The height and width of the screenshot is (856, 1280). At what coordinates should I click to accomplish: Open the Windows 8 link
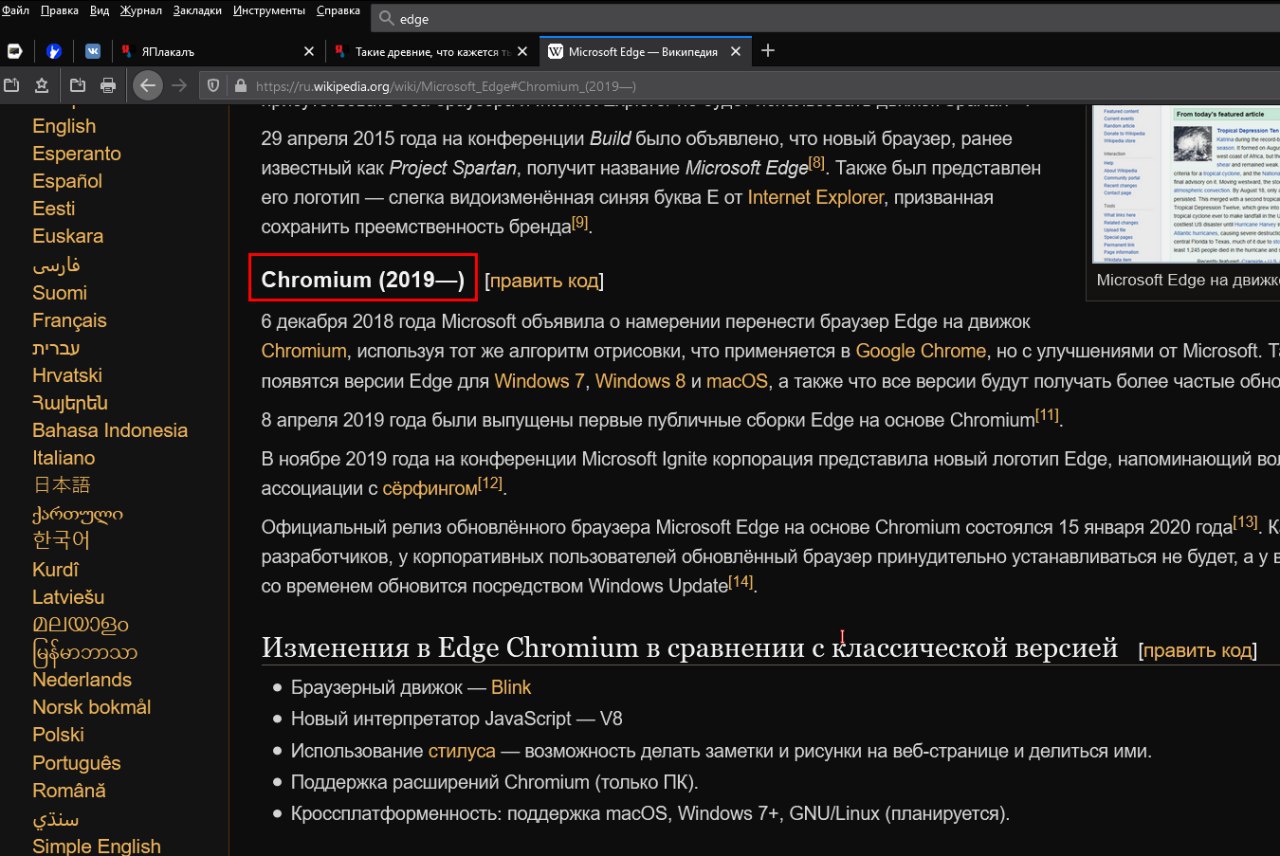640,381
